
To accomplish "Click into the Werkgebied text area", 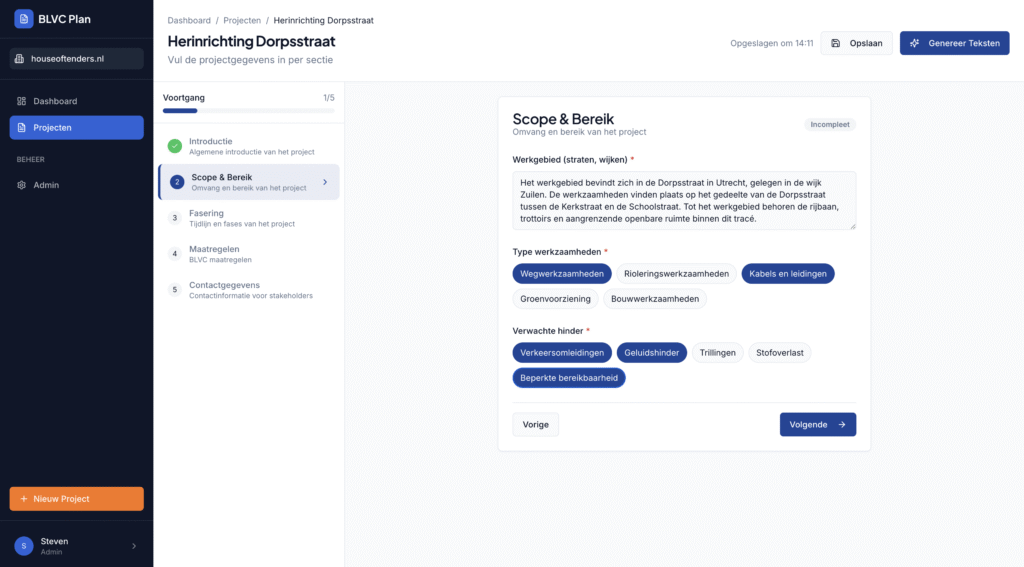I will click(x=684, y=200).
